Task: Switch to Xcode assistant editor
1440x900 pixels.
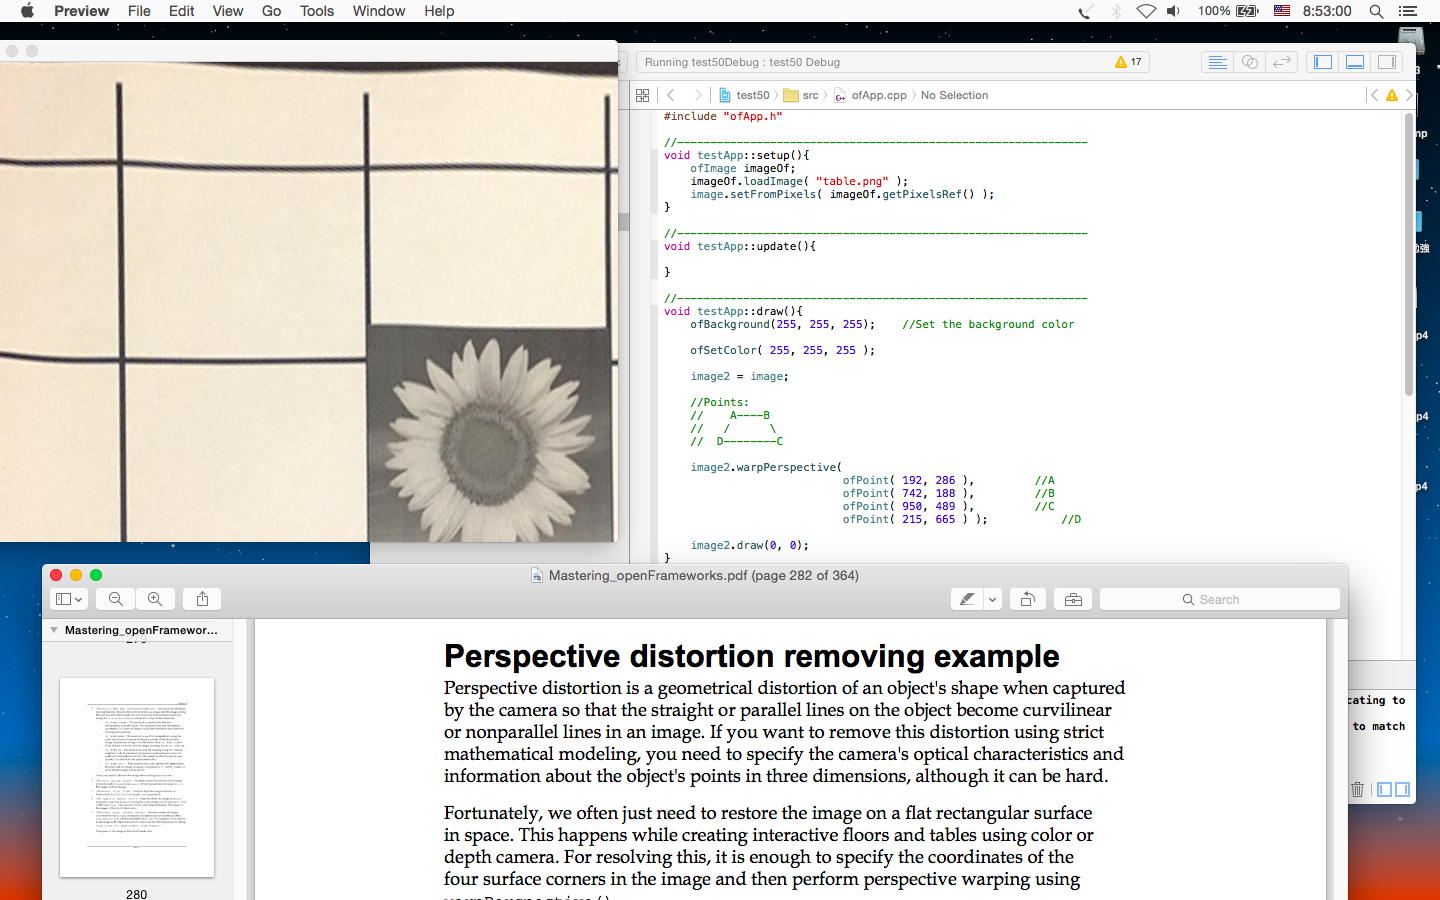Action: [1249, 62]
